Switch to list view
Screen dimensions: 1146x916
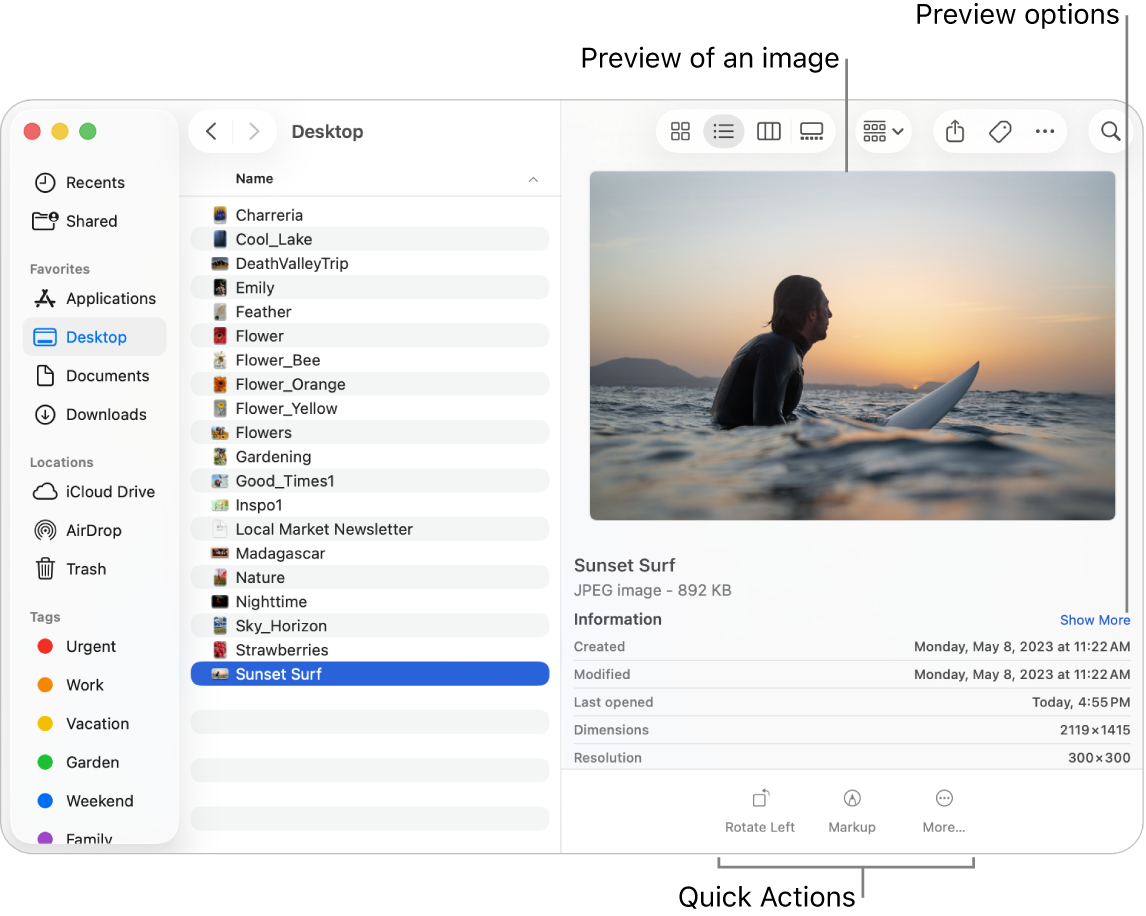coord(724,132)
